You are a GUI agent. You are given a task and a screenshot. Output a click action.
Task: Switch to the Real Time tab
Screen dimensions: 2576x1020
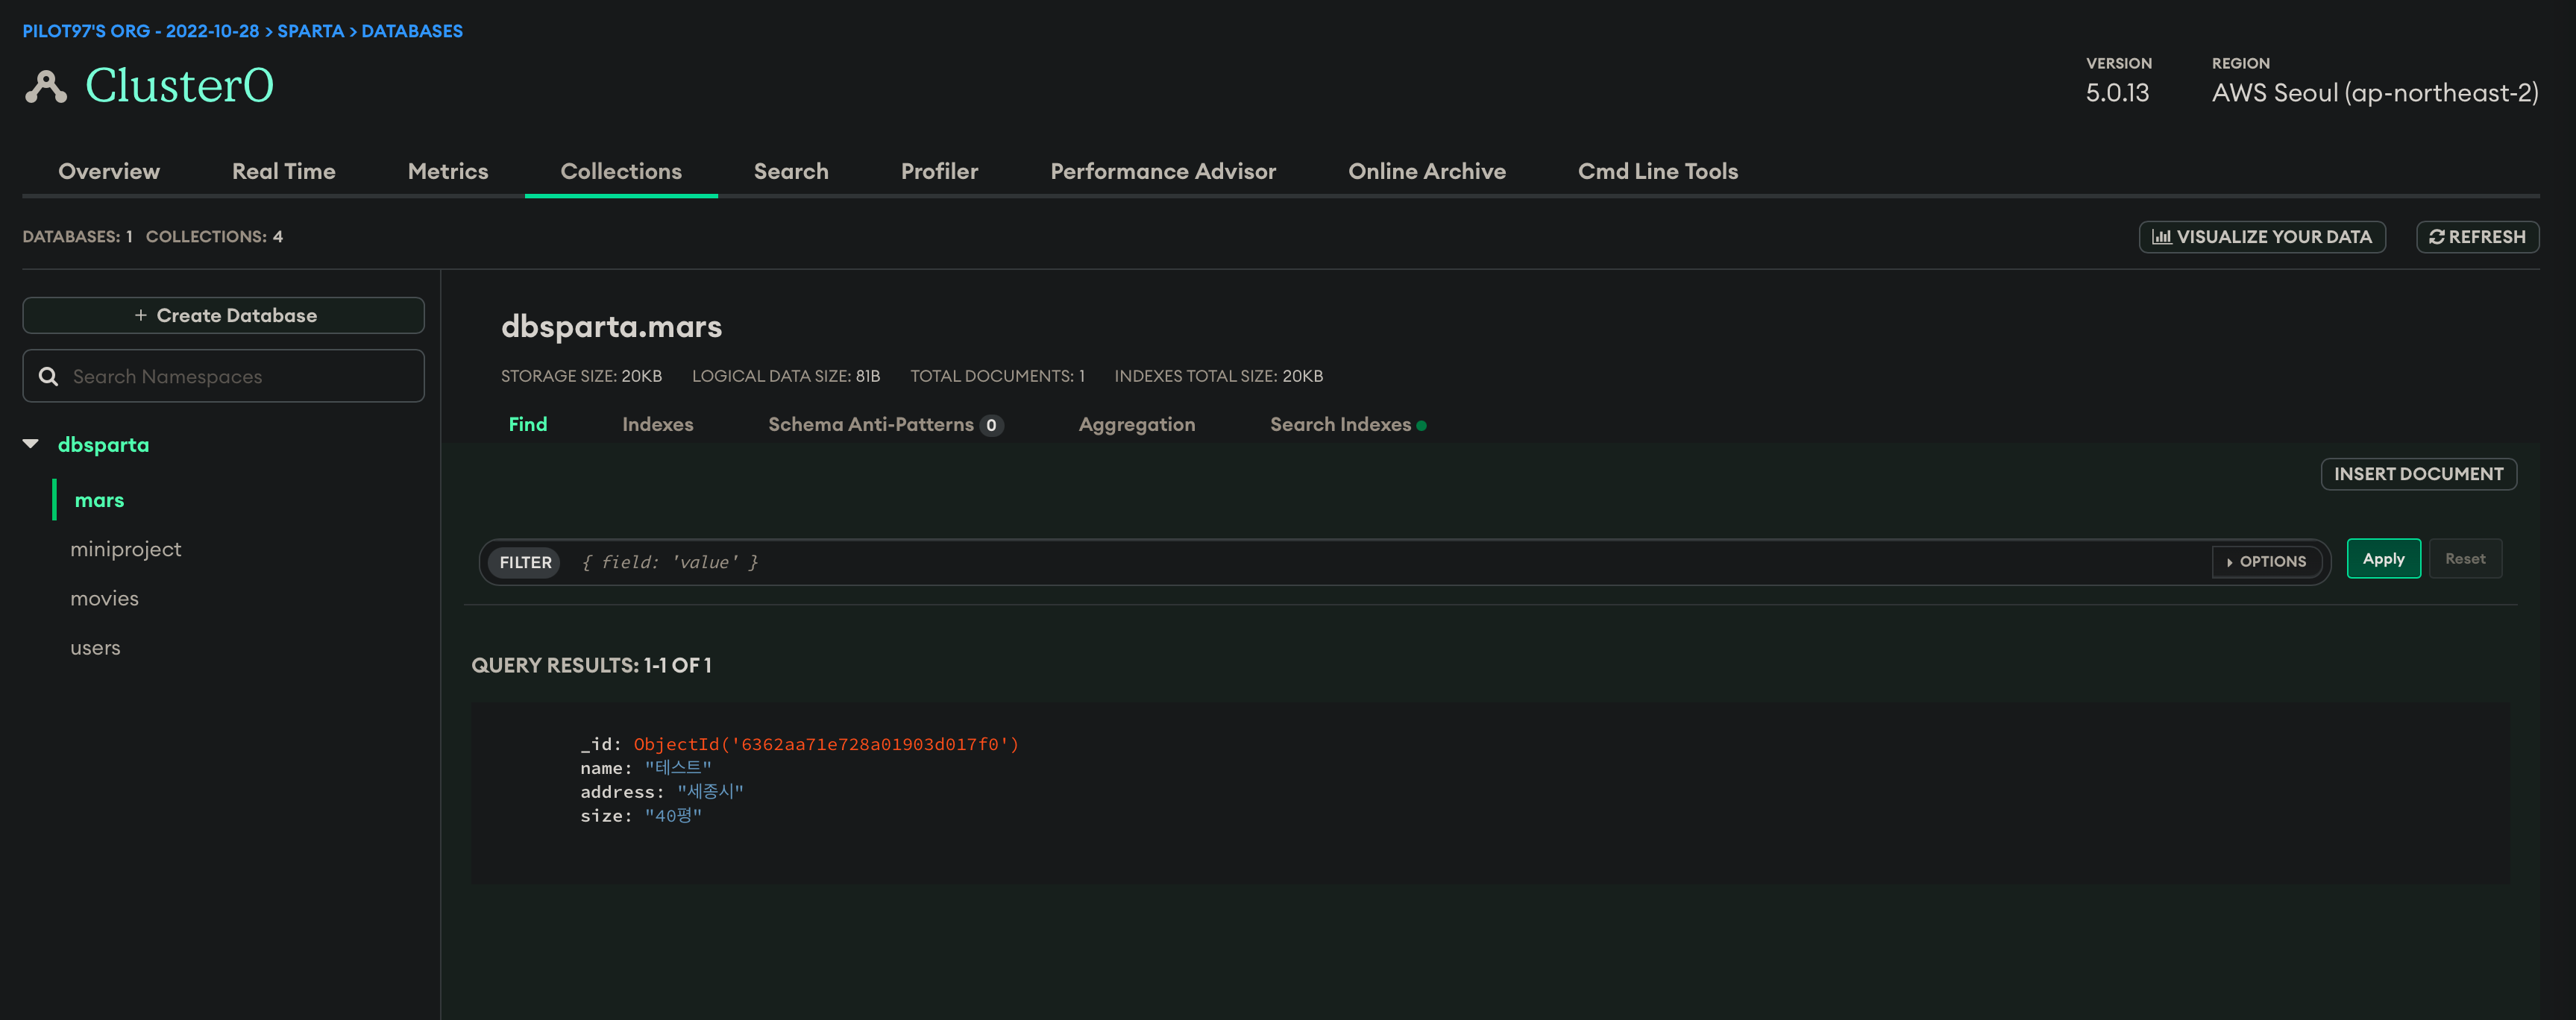coord(284,171)
